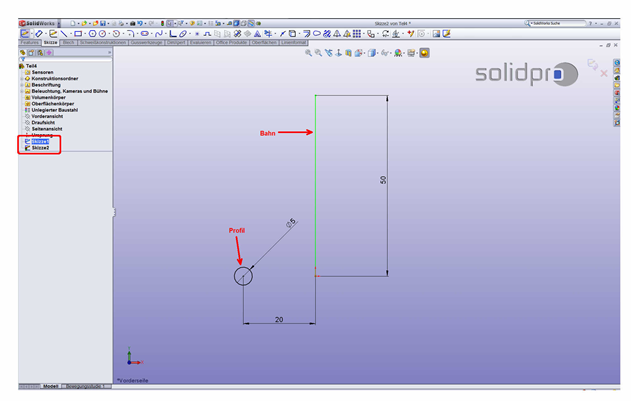This screenshot has height=401, width=631.
Task: Open the Blech tab
Action: click(x=68, y=42)
